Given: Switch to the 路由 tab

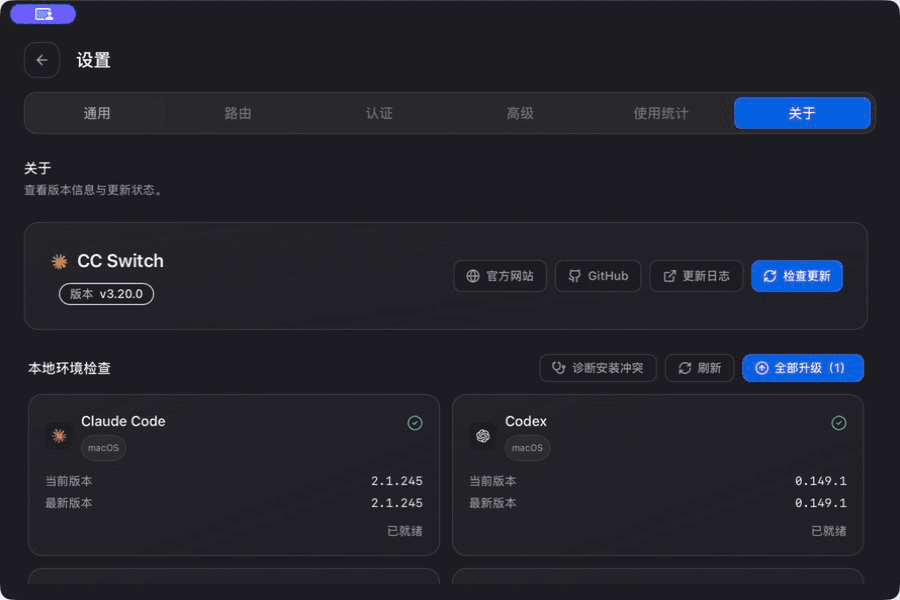Looking at the screenshot, I should click(238, 113).
